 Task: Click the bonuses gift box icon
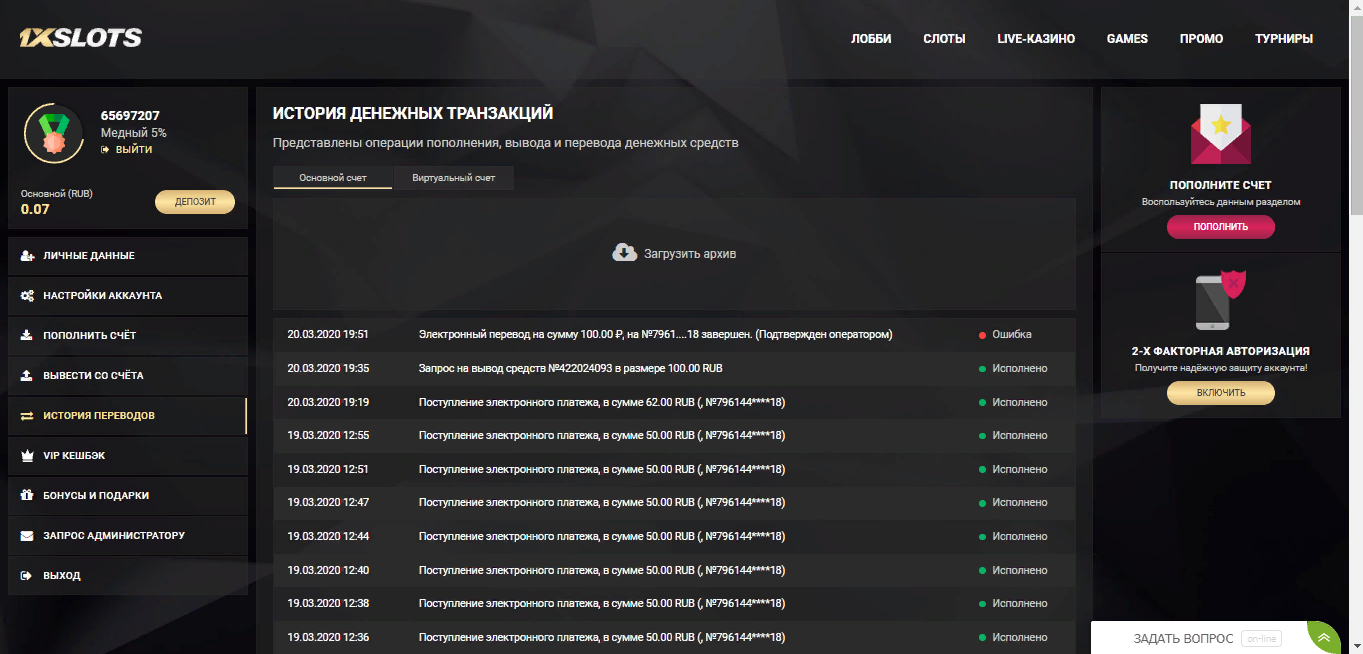(x=27, y=496)
